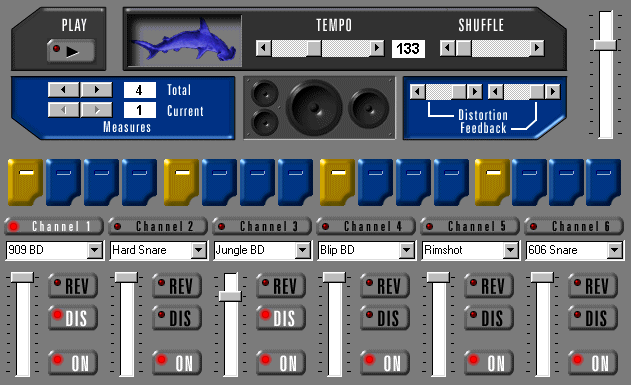Select the Total measures field showing 4
Screen dimensions: 631x385
tap(140, 90)
